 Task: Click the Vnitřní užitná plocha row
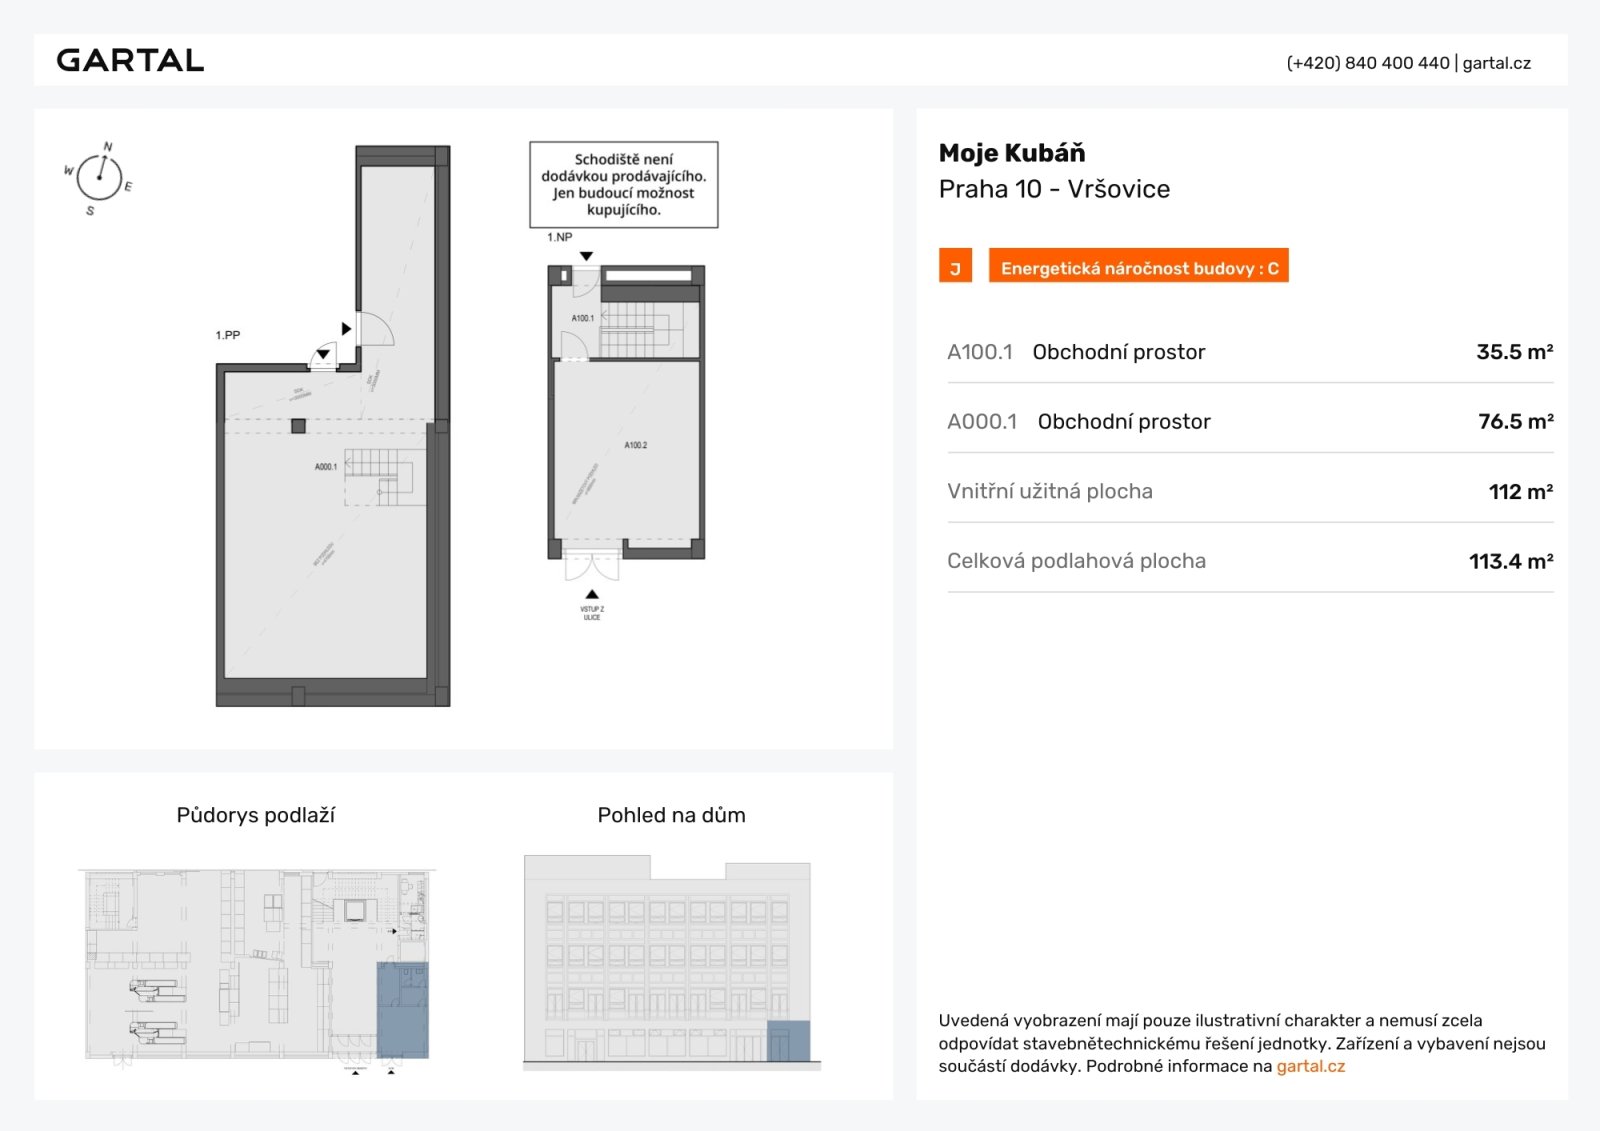[1249, 492]
